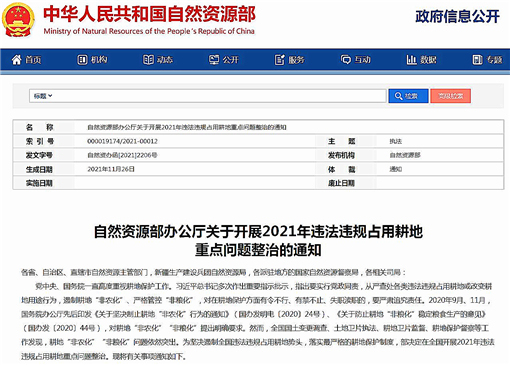Click the 实施日期 field label

[39, 183]
